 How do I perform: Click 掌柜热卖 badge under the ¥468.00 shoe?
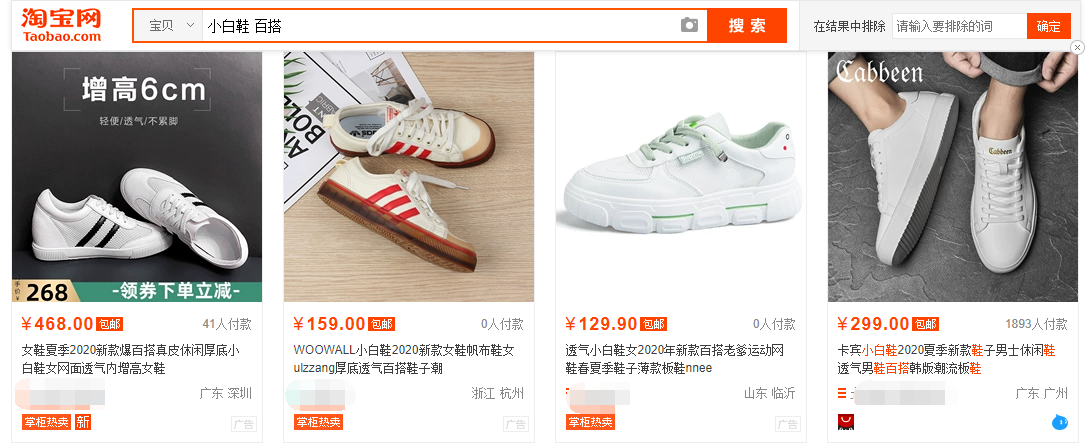46,421
